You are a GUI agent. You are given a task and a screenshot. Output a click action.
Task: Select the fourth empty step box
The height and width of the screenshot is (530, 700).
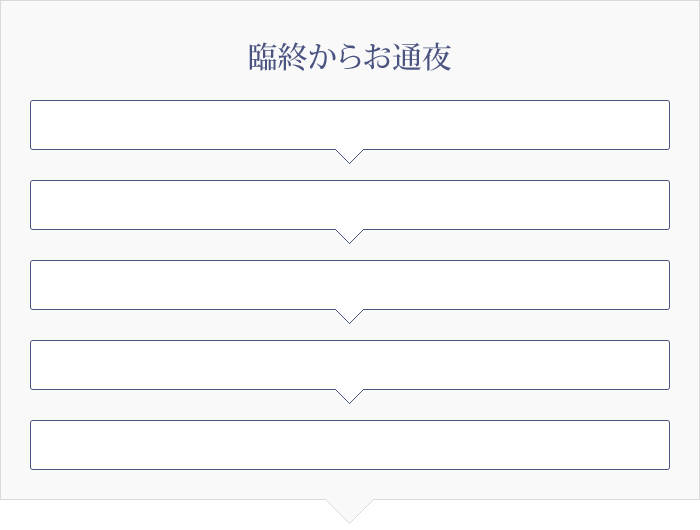click(350, 365)
